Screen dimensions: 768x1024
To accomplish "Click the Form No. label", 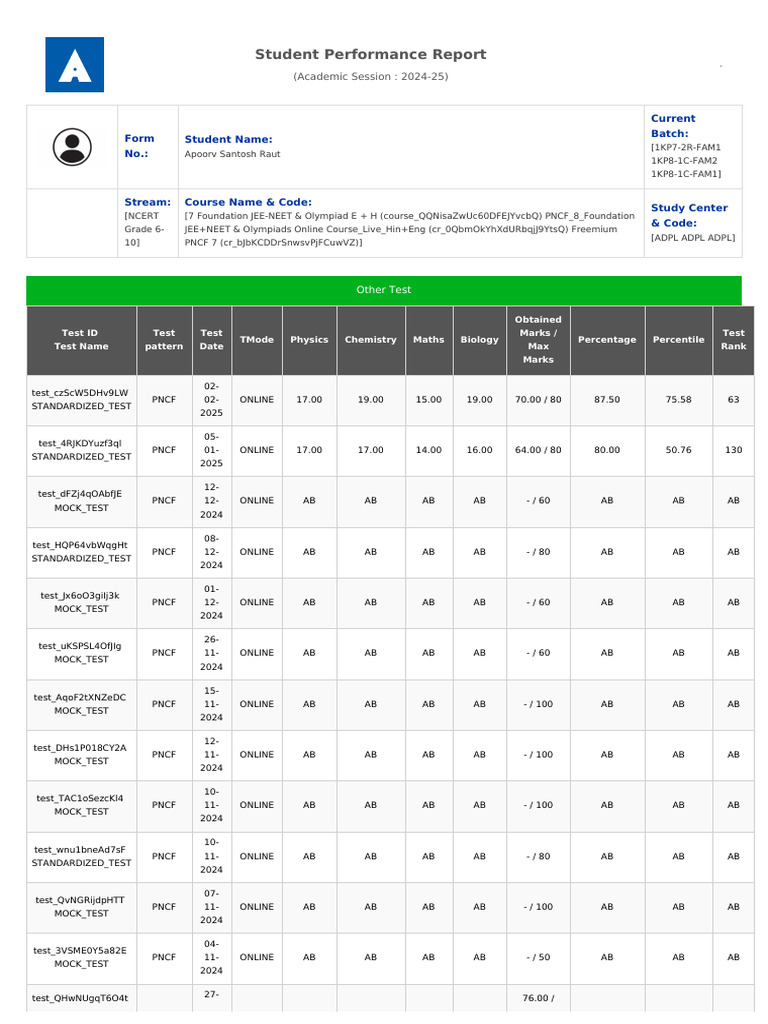I will pos(139,146).
